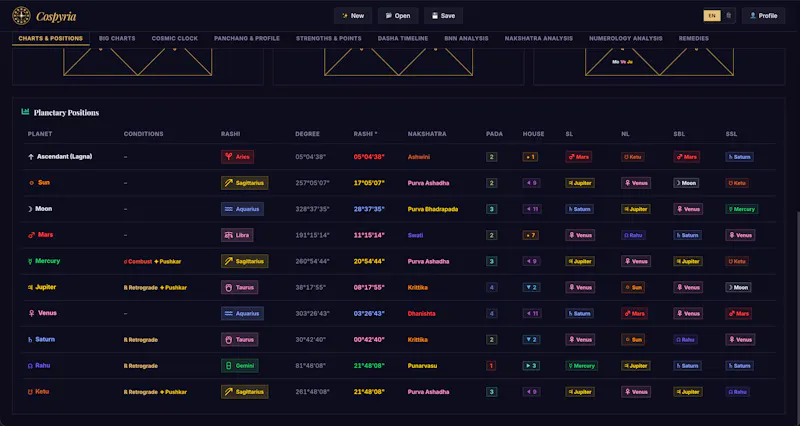Open the Numerology Analysis tab
This screenshot has height=426, width=800.
pos(626,38)
